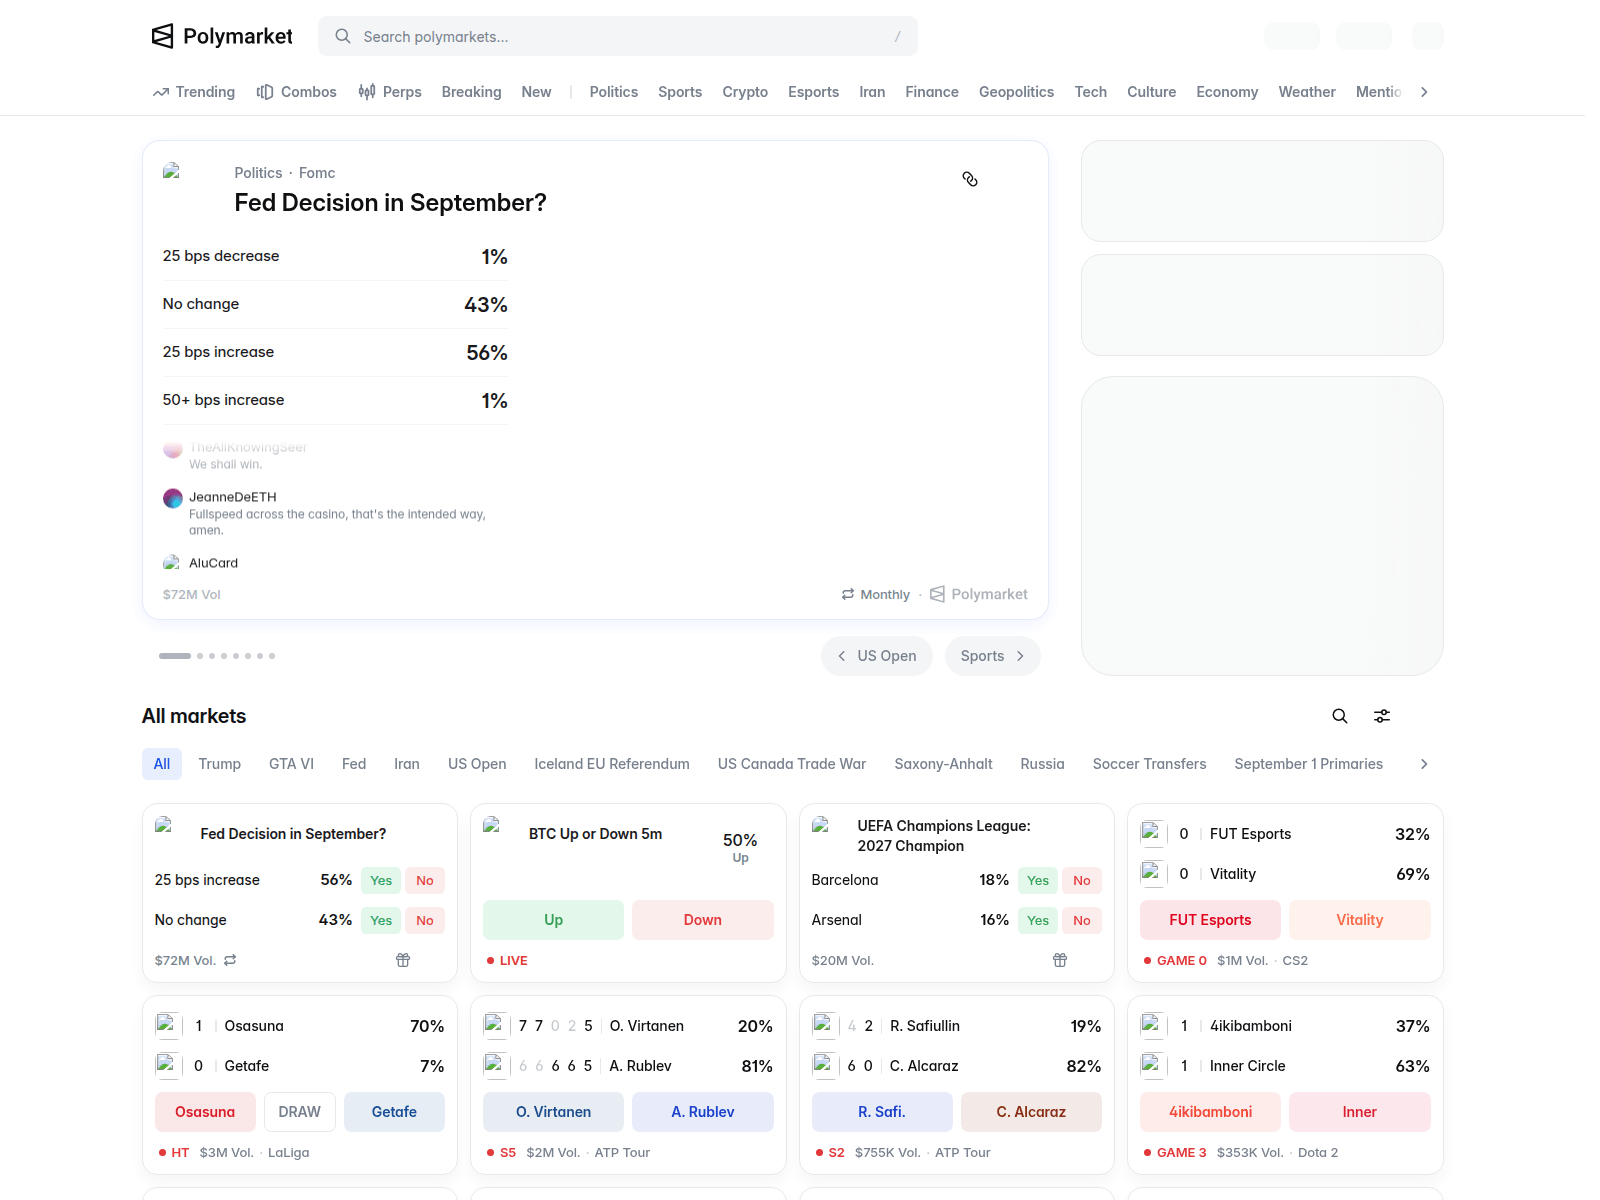This screenshot has width=1600, height=1200.
Task: Click gift icon on Champions League card
Action: (x=1060, y=960)
